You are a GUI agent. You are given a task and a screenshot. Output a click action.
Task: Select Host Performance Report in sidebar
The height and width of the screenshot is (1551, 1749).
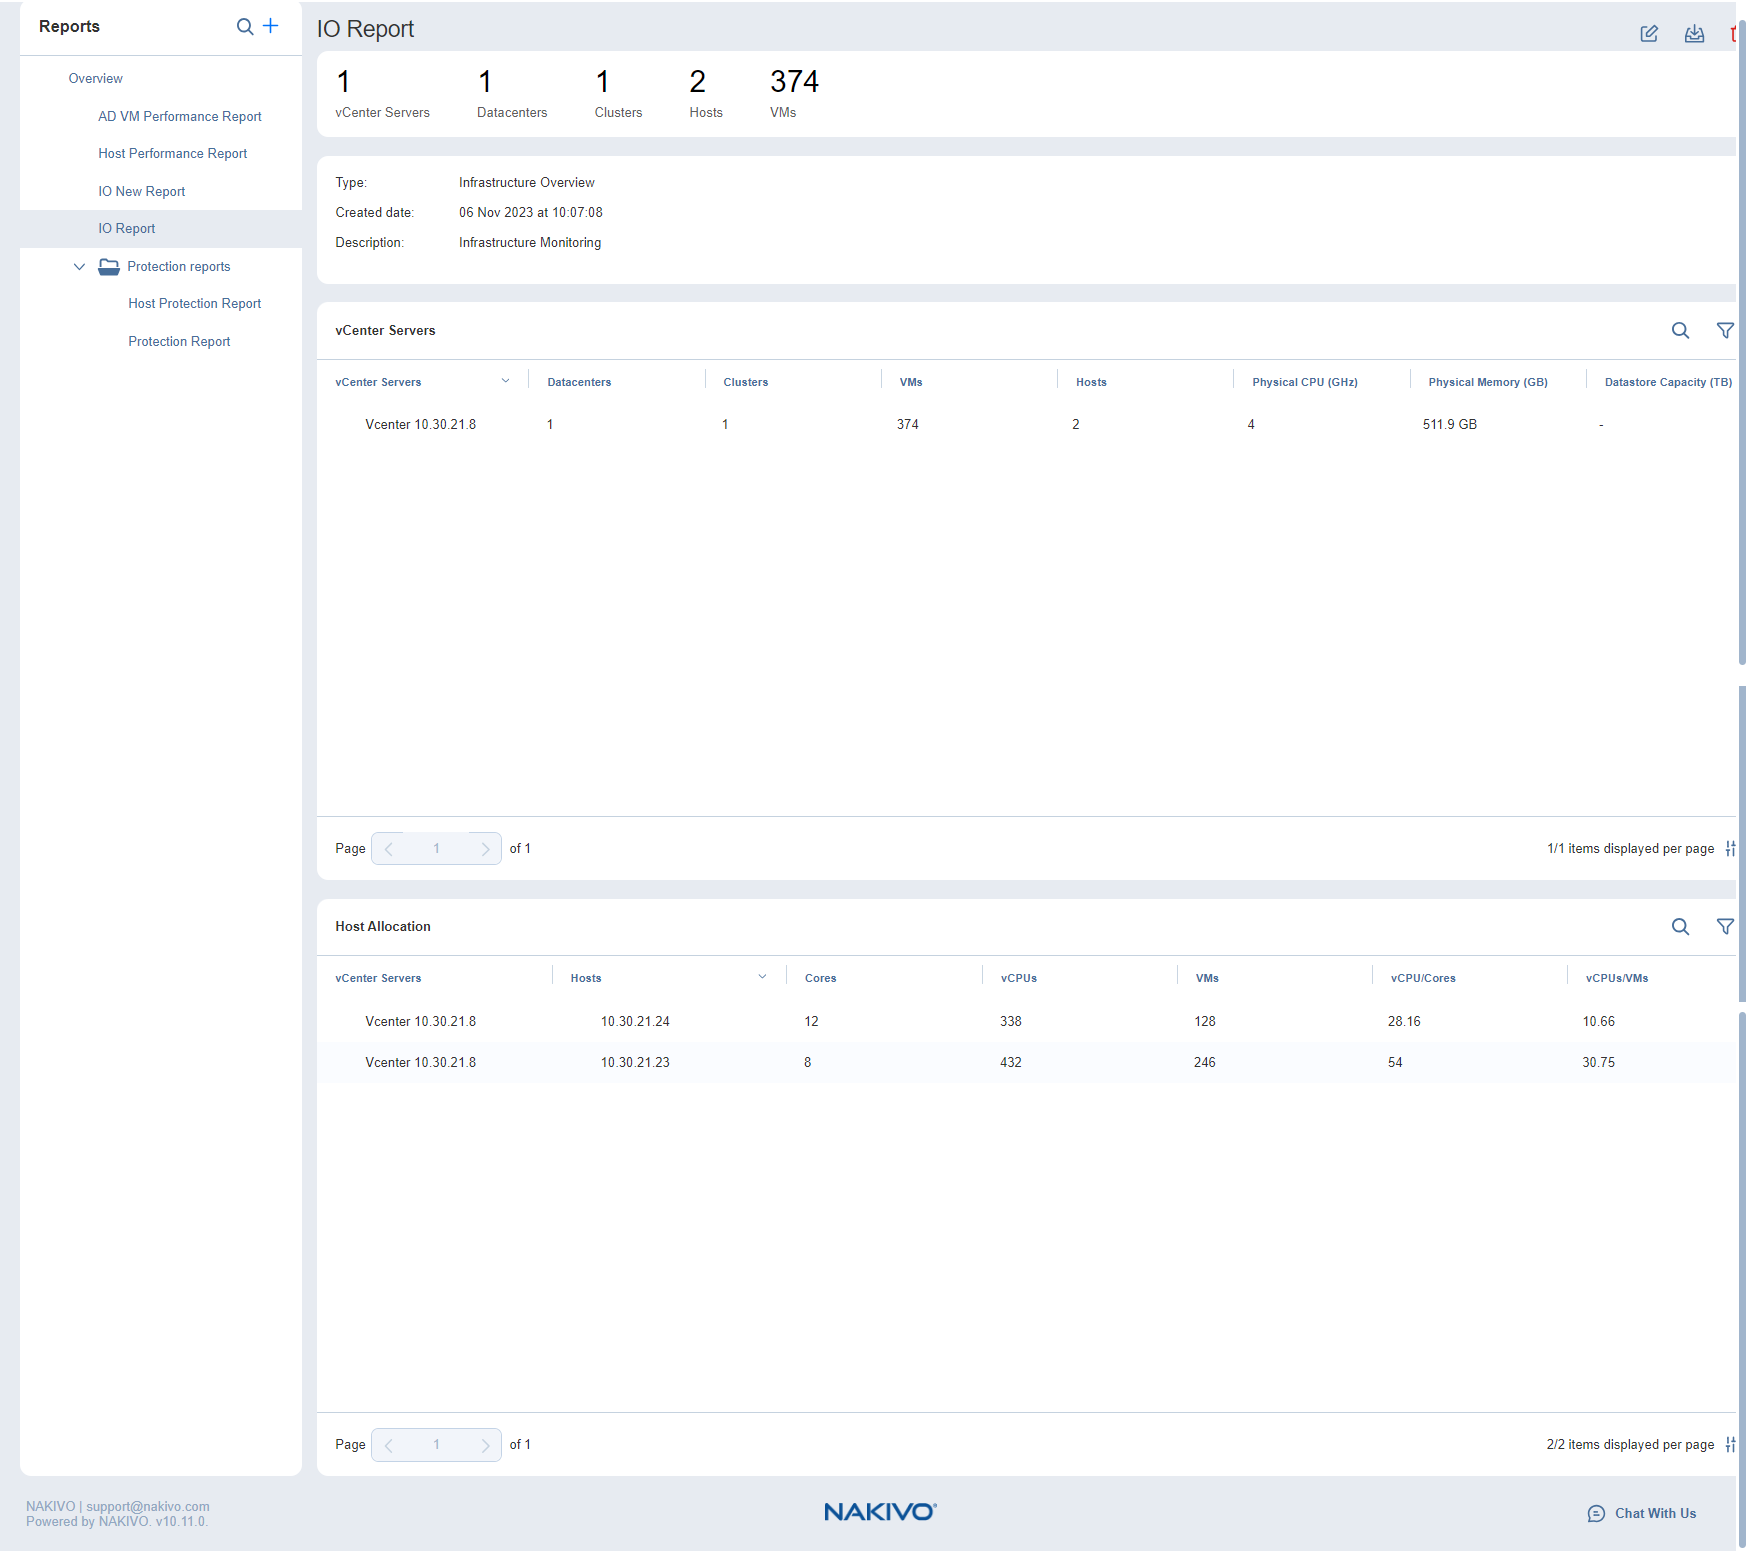[x=172, y=154]
